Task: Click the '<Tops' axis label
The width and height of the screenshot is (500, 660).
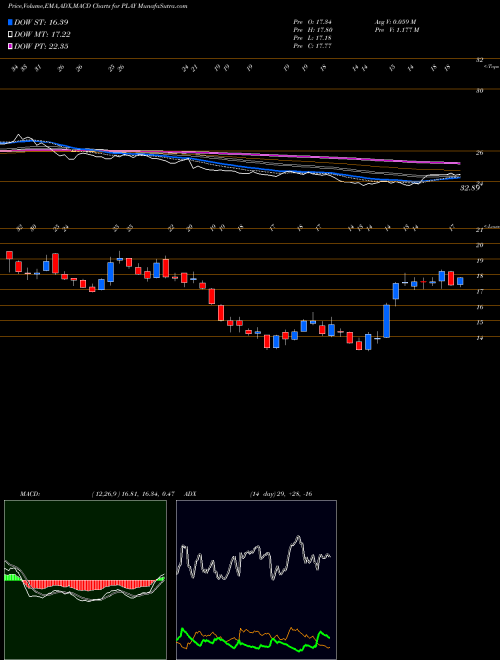Action: pos(491,67)
